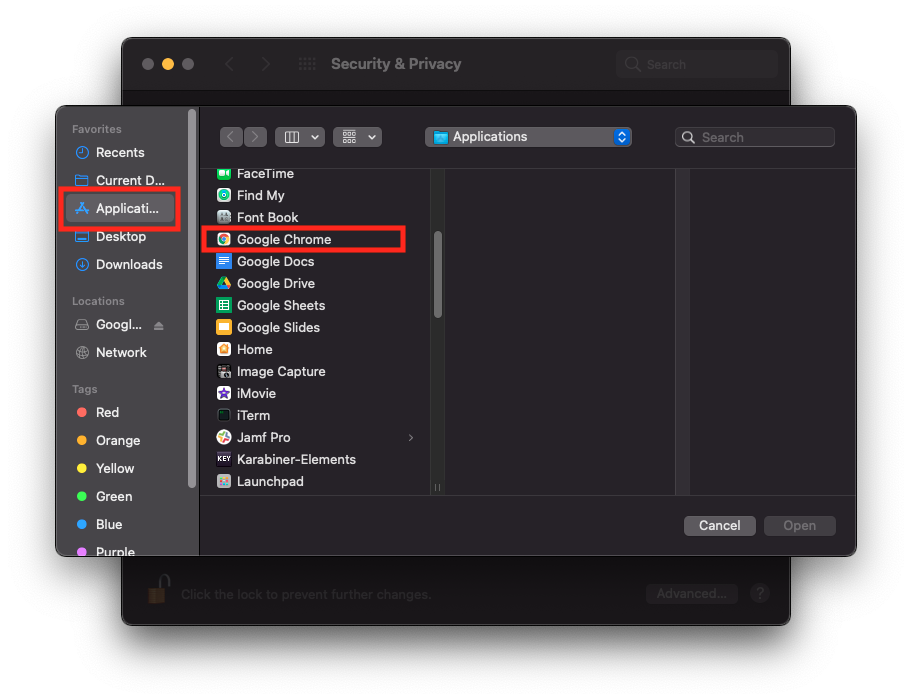Click Advanced... in Security & Privacy window
912x699 pixels.
pos(692,594)
